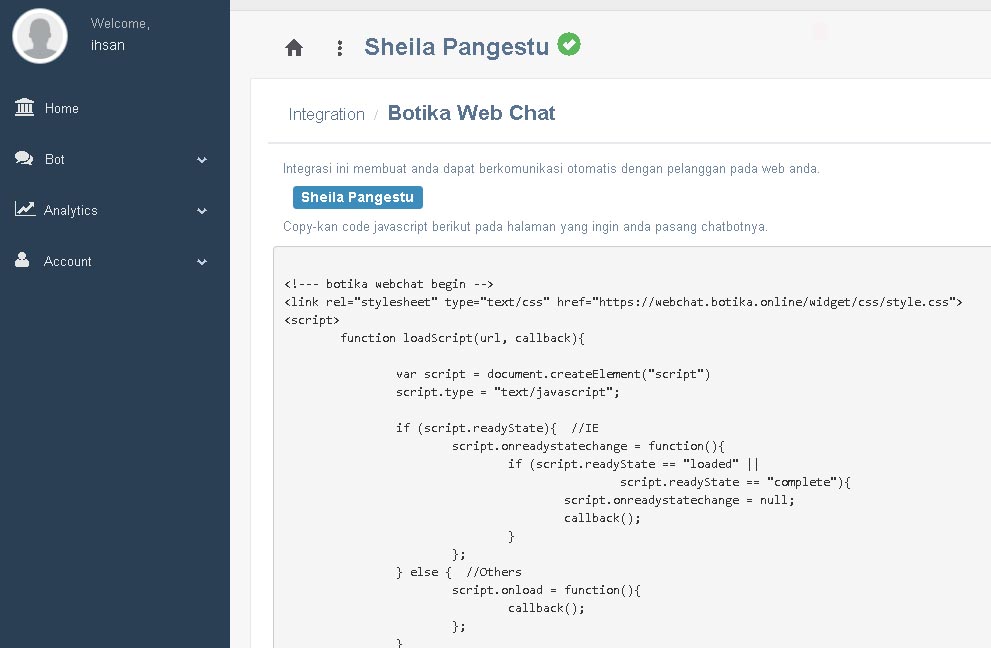Expand the Analytics submenu chevron
Screen dimensions: 991x648
pos(202,211)
